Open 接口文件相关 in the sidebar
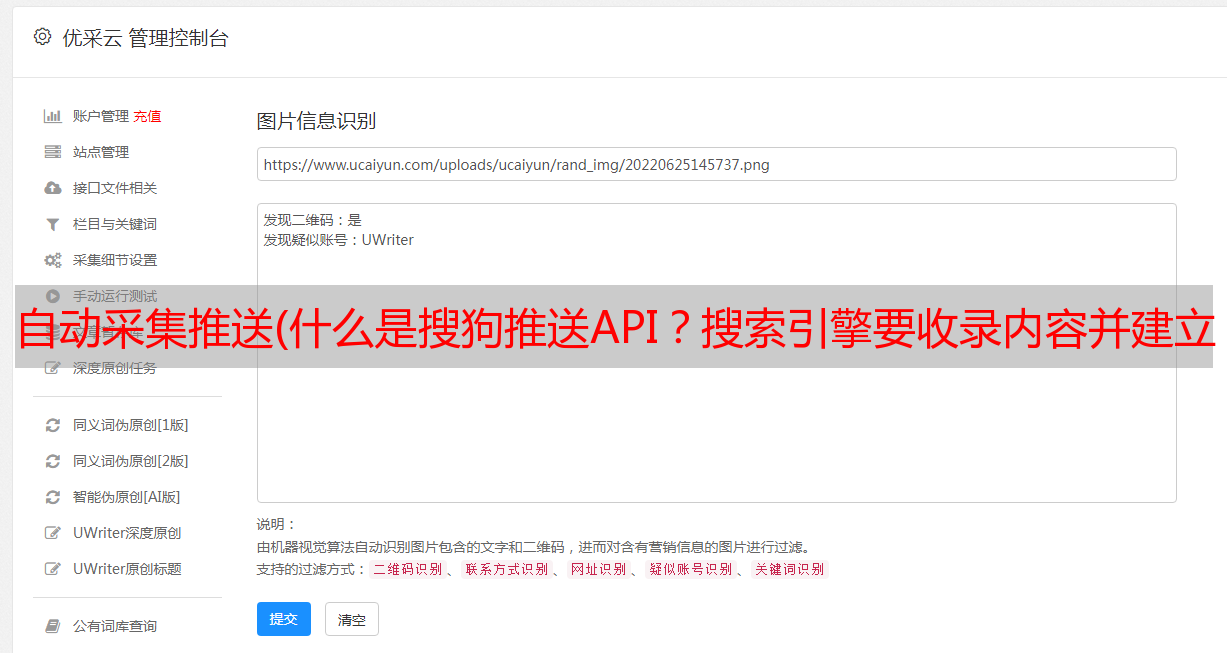This screenshot has height=653, width=1227. click(115, 188)
